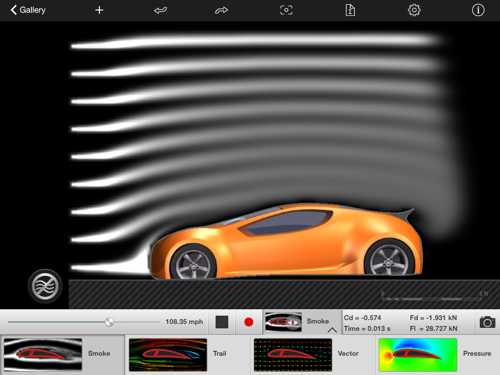Viewport: 500px width, 375px height.
Task: Select the orange car model
Action: point(287,242)
